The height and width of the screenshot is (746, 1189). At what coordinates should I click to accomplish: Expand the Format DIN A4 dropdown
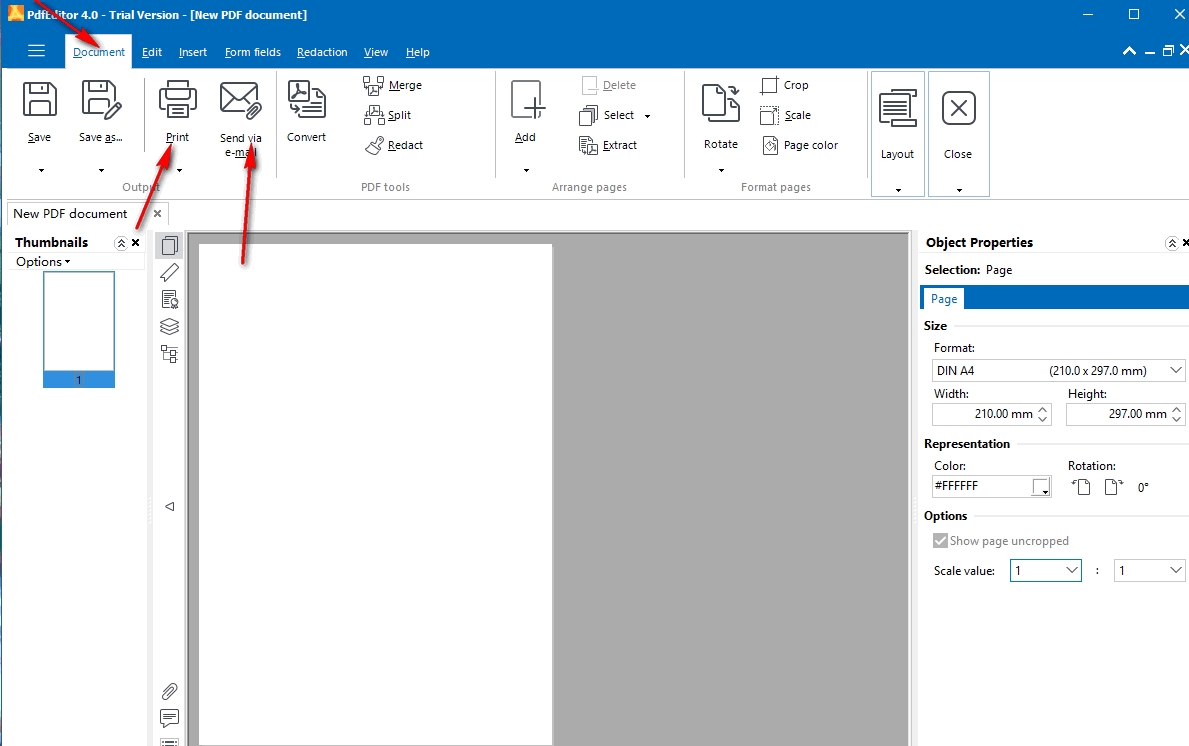1175,371
